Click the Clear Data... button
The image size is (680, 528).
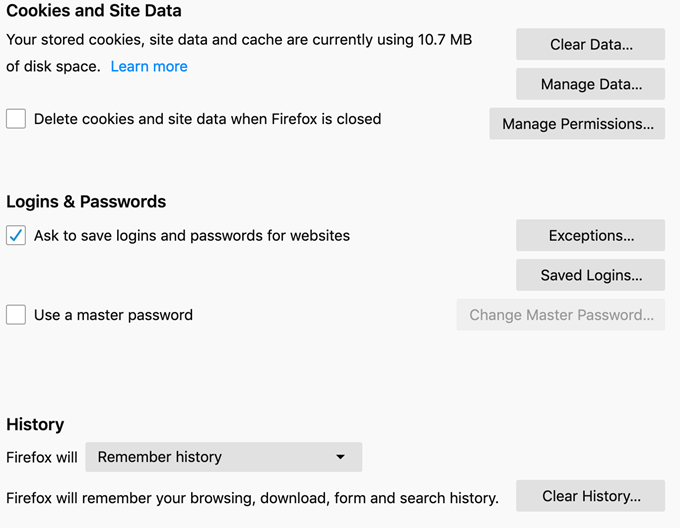[x=590, y=45]
